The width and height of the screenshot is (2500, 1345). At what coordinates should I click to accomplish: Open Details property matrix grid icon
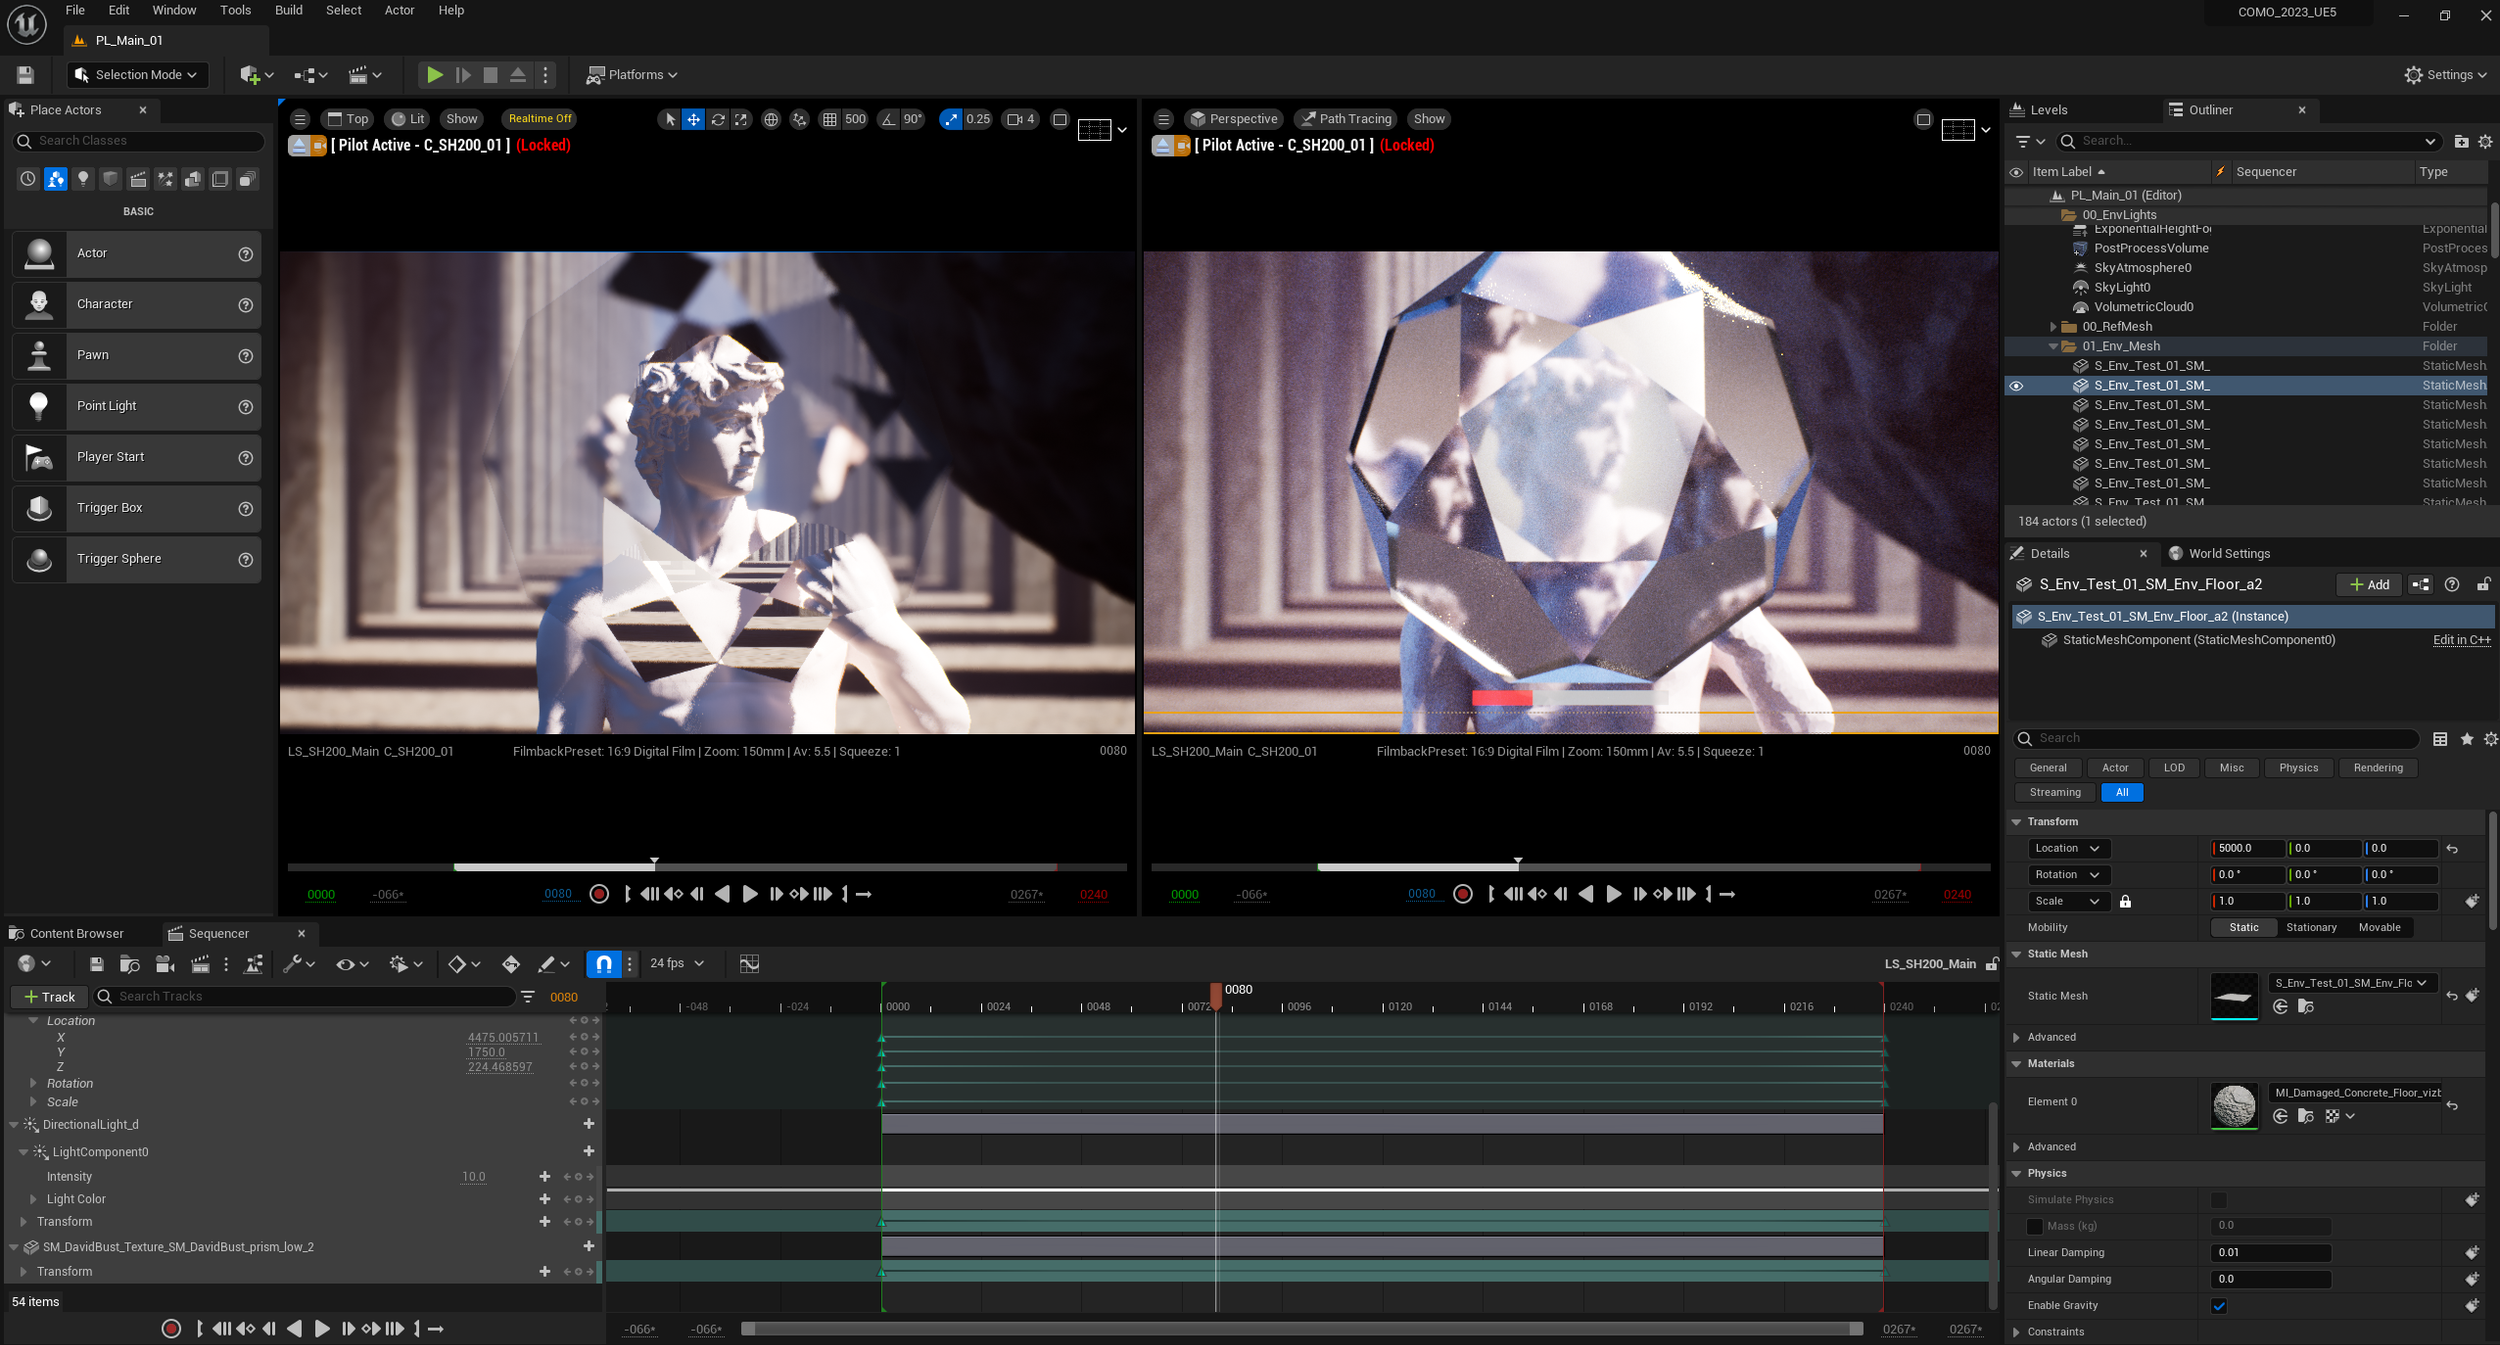coord(2440,739)
